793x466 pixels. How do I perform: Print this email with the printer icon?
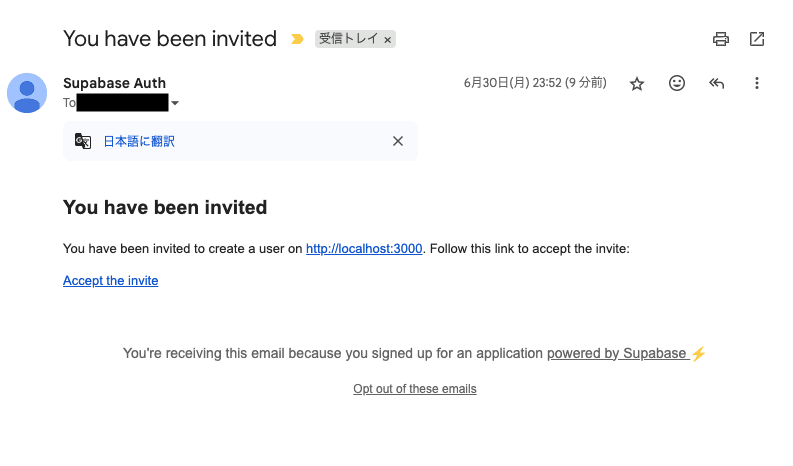pyautogui.click(x=721, y=39)
